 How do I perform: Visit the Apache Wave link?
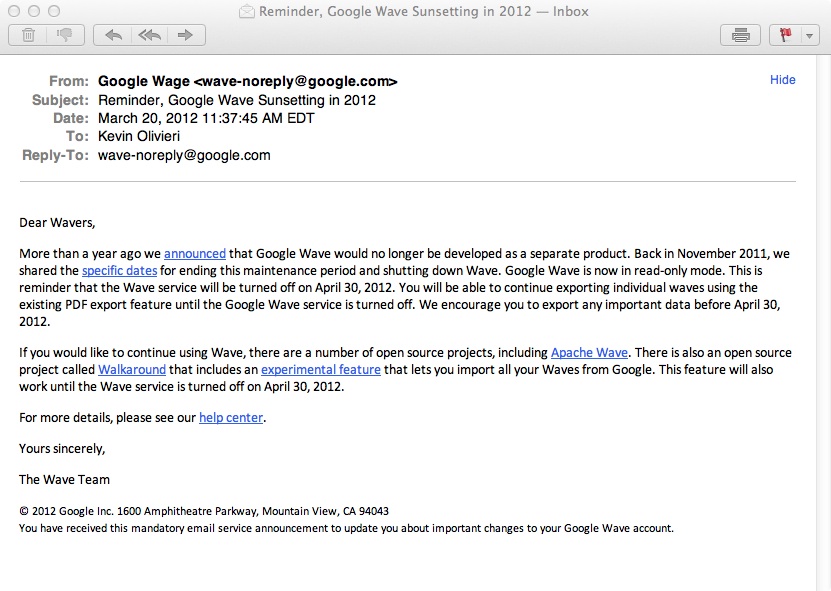tap(589, 353)
